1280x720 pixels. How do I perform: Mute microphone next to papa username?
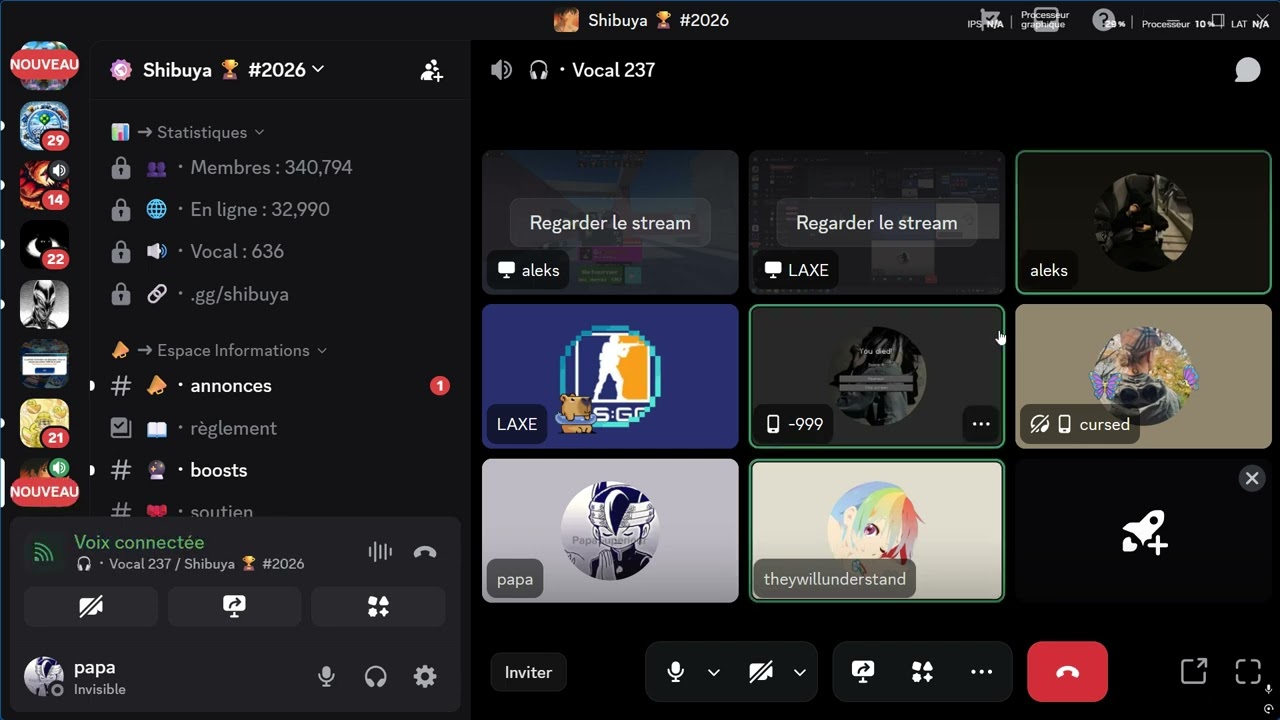[326, 677]
